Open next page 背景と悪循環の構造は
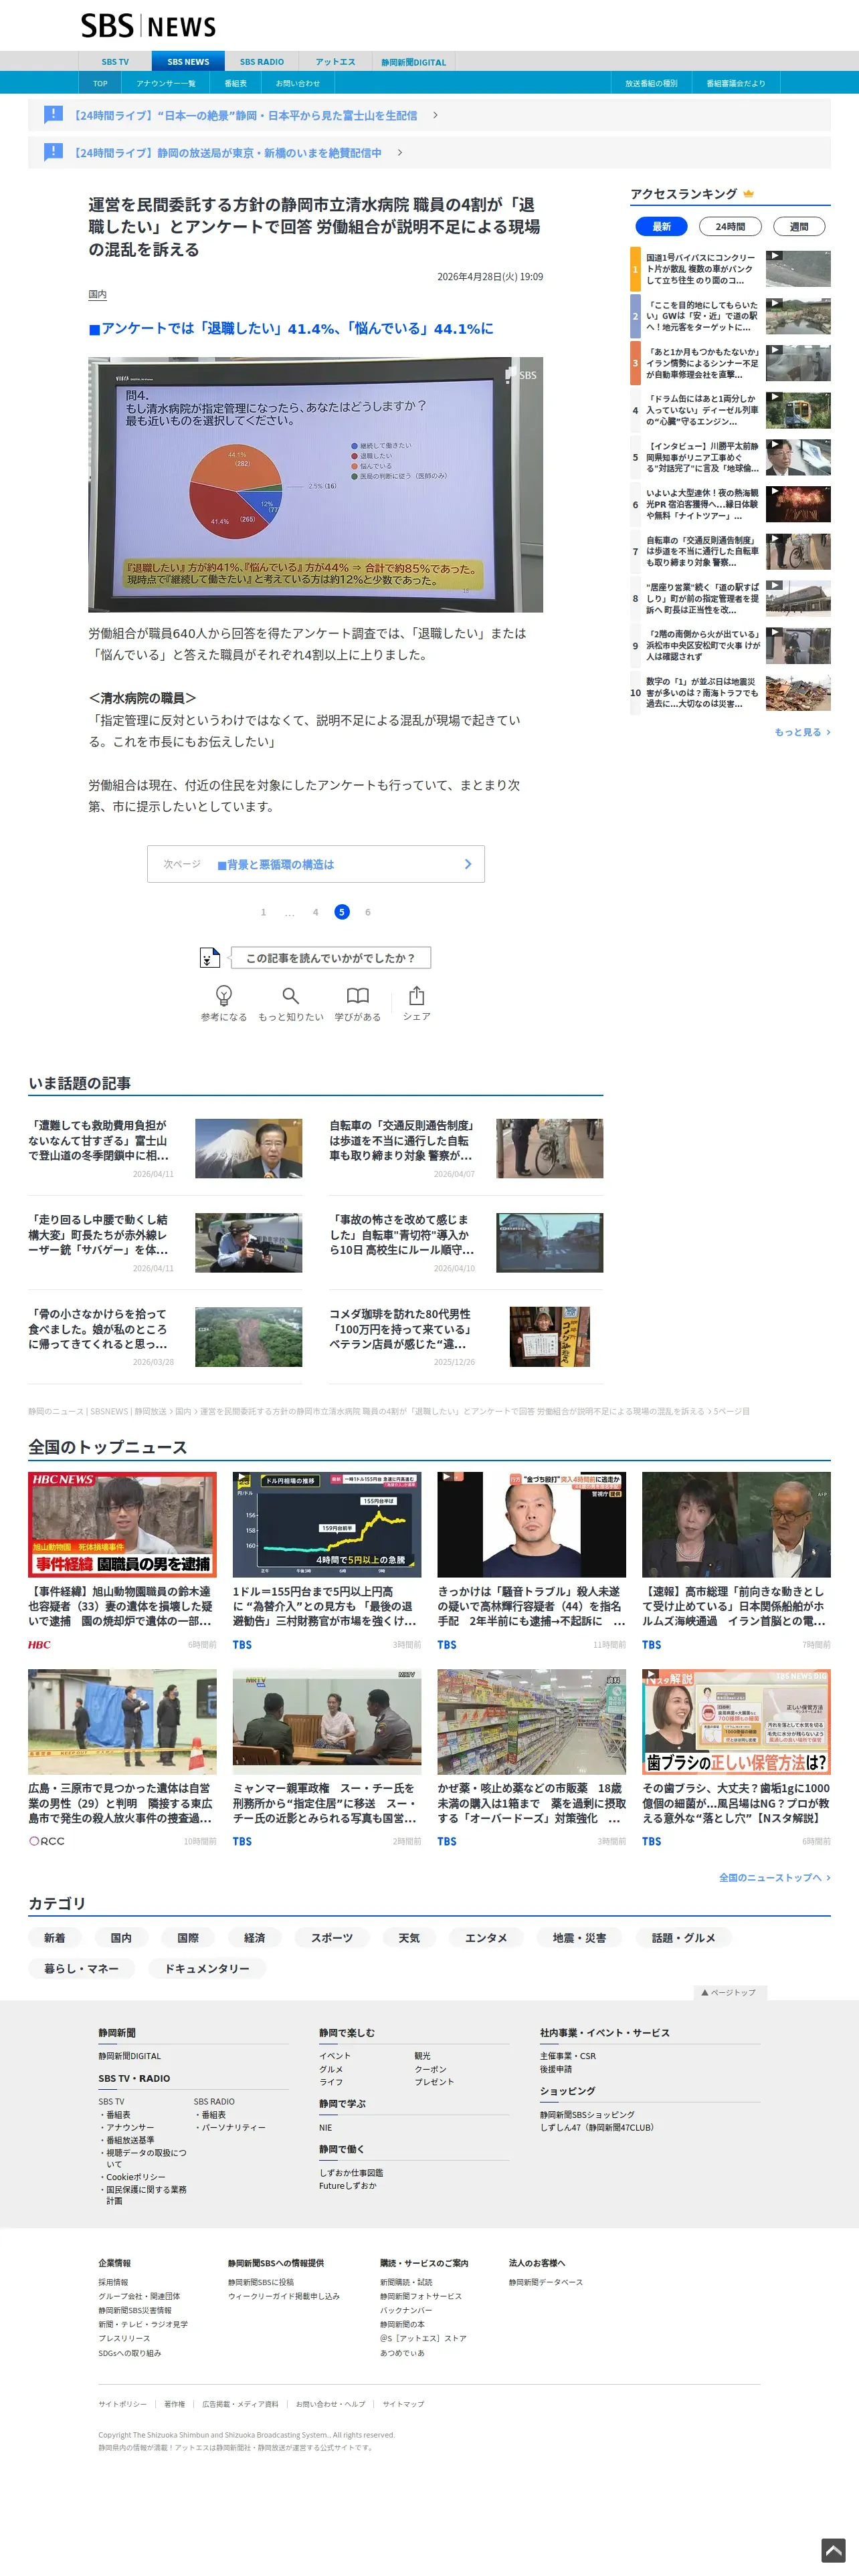The height and width of the screenshot is (2576, 859). pos(316,864)
